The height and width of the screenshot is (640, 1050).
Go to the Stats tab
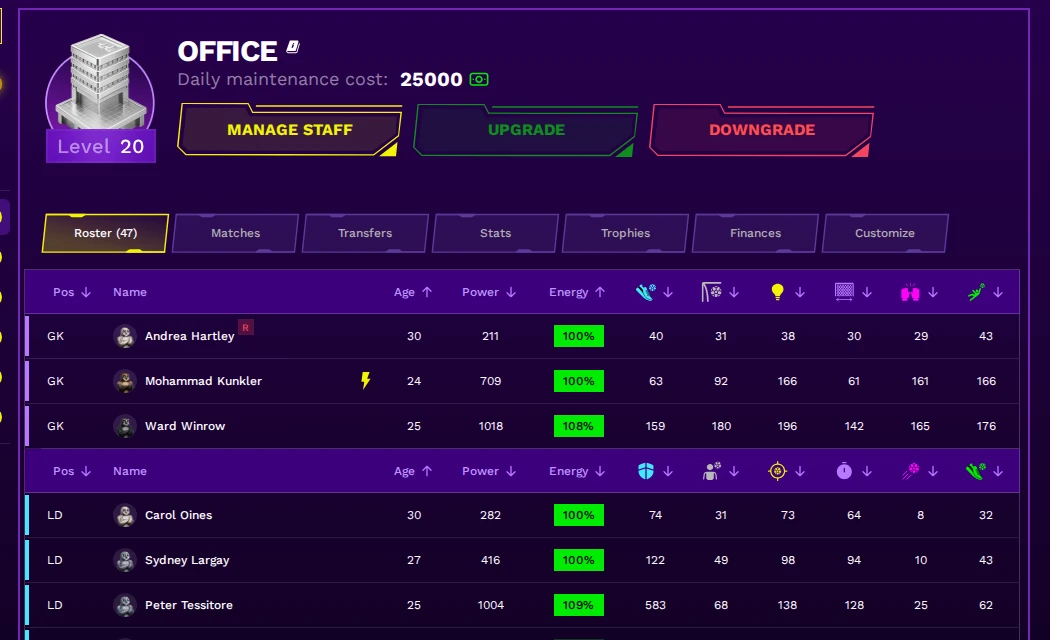(x=495, y=233)
